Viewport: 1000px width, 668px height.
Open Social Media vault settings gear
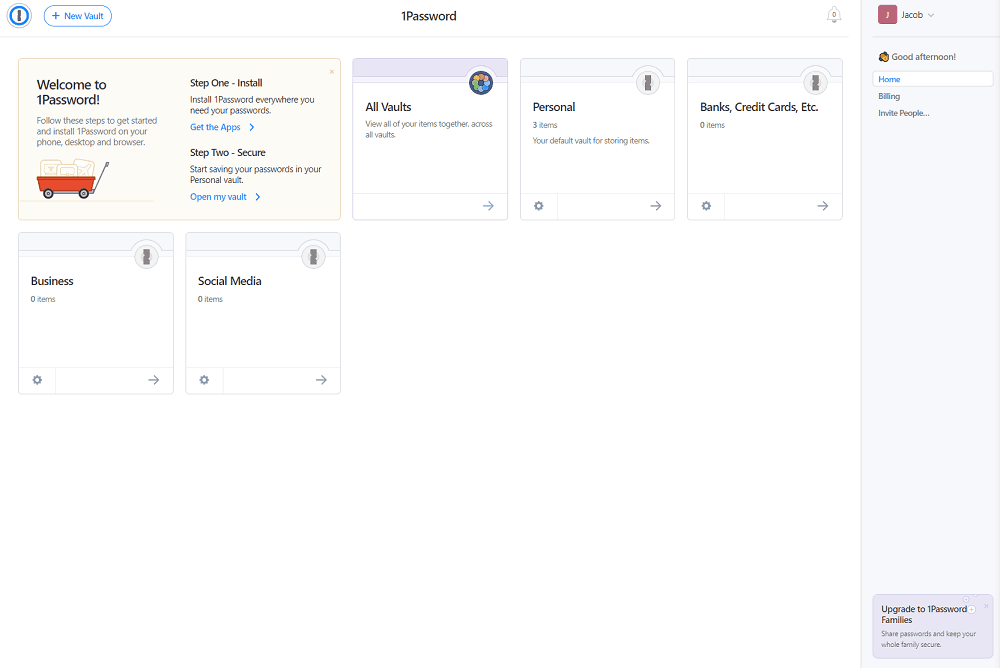coord(204,380)
